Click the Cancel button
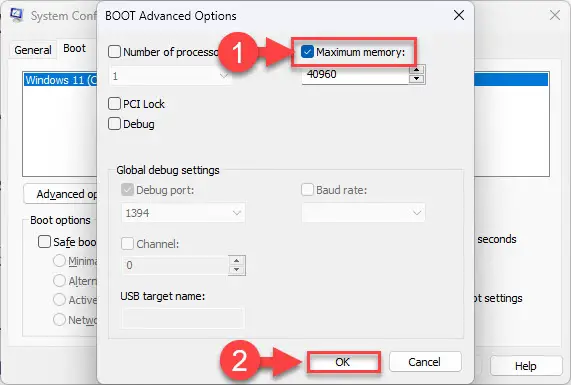The image size is (571, 385). point(424,362)
